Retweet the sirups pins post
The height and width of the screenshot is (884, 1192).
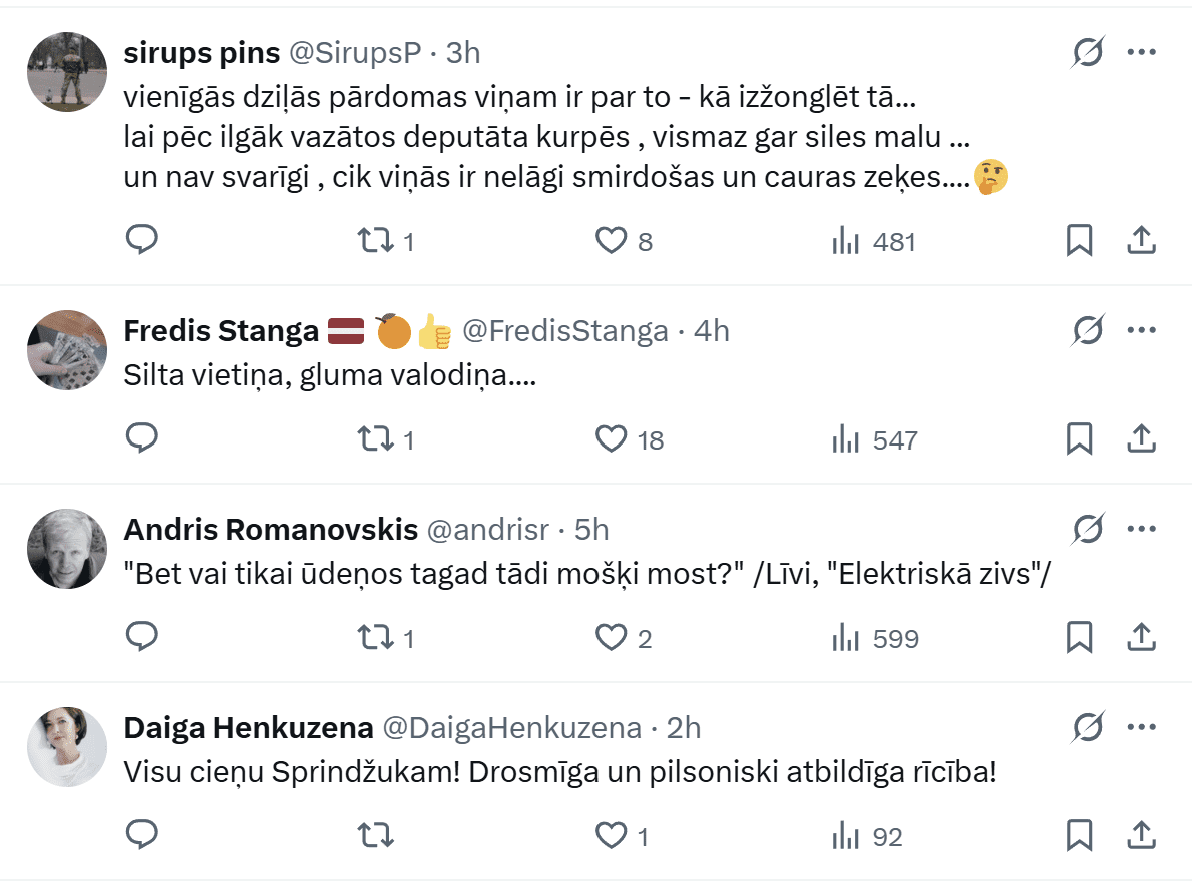[376, 241]
